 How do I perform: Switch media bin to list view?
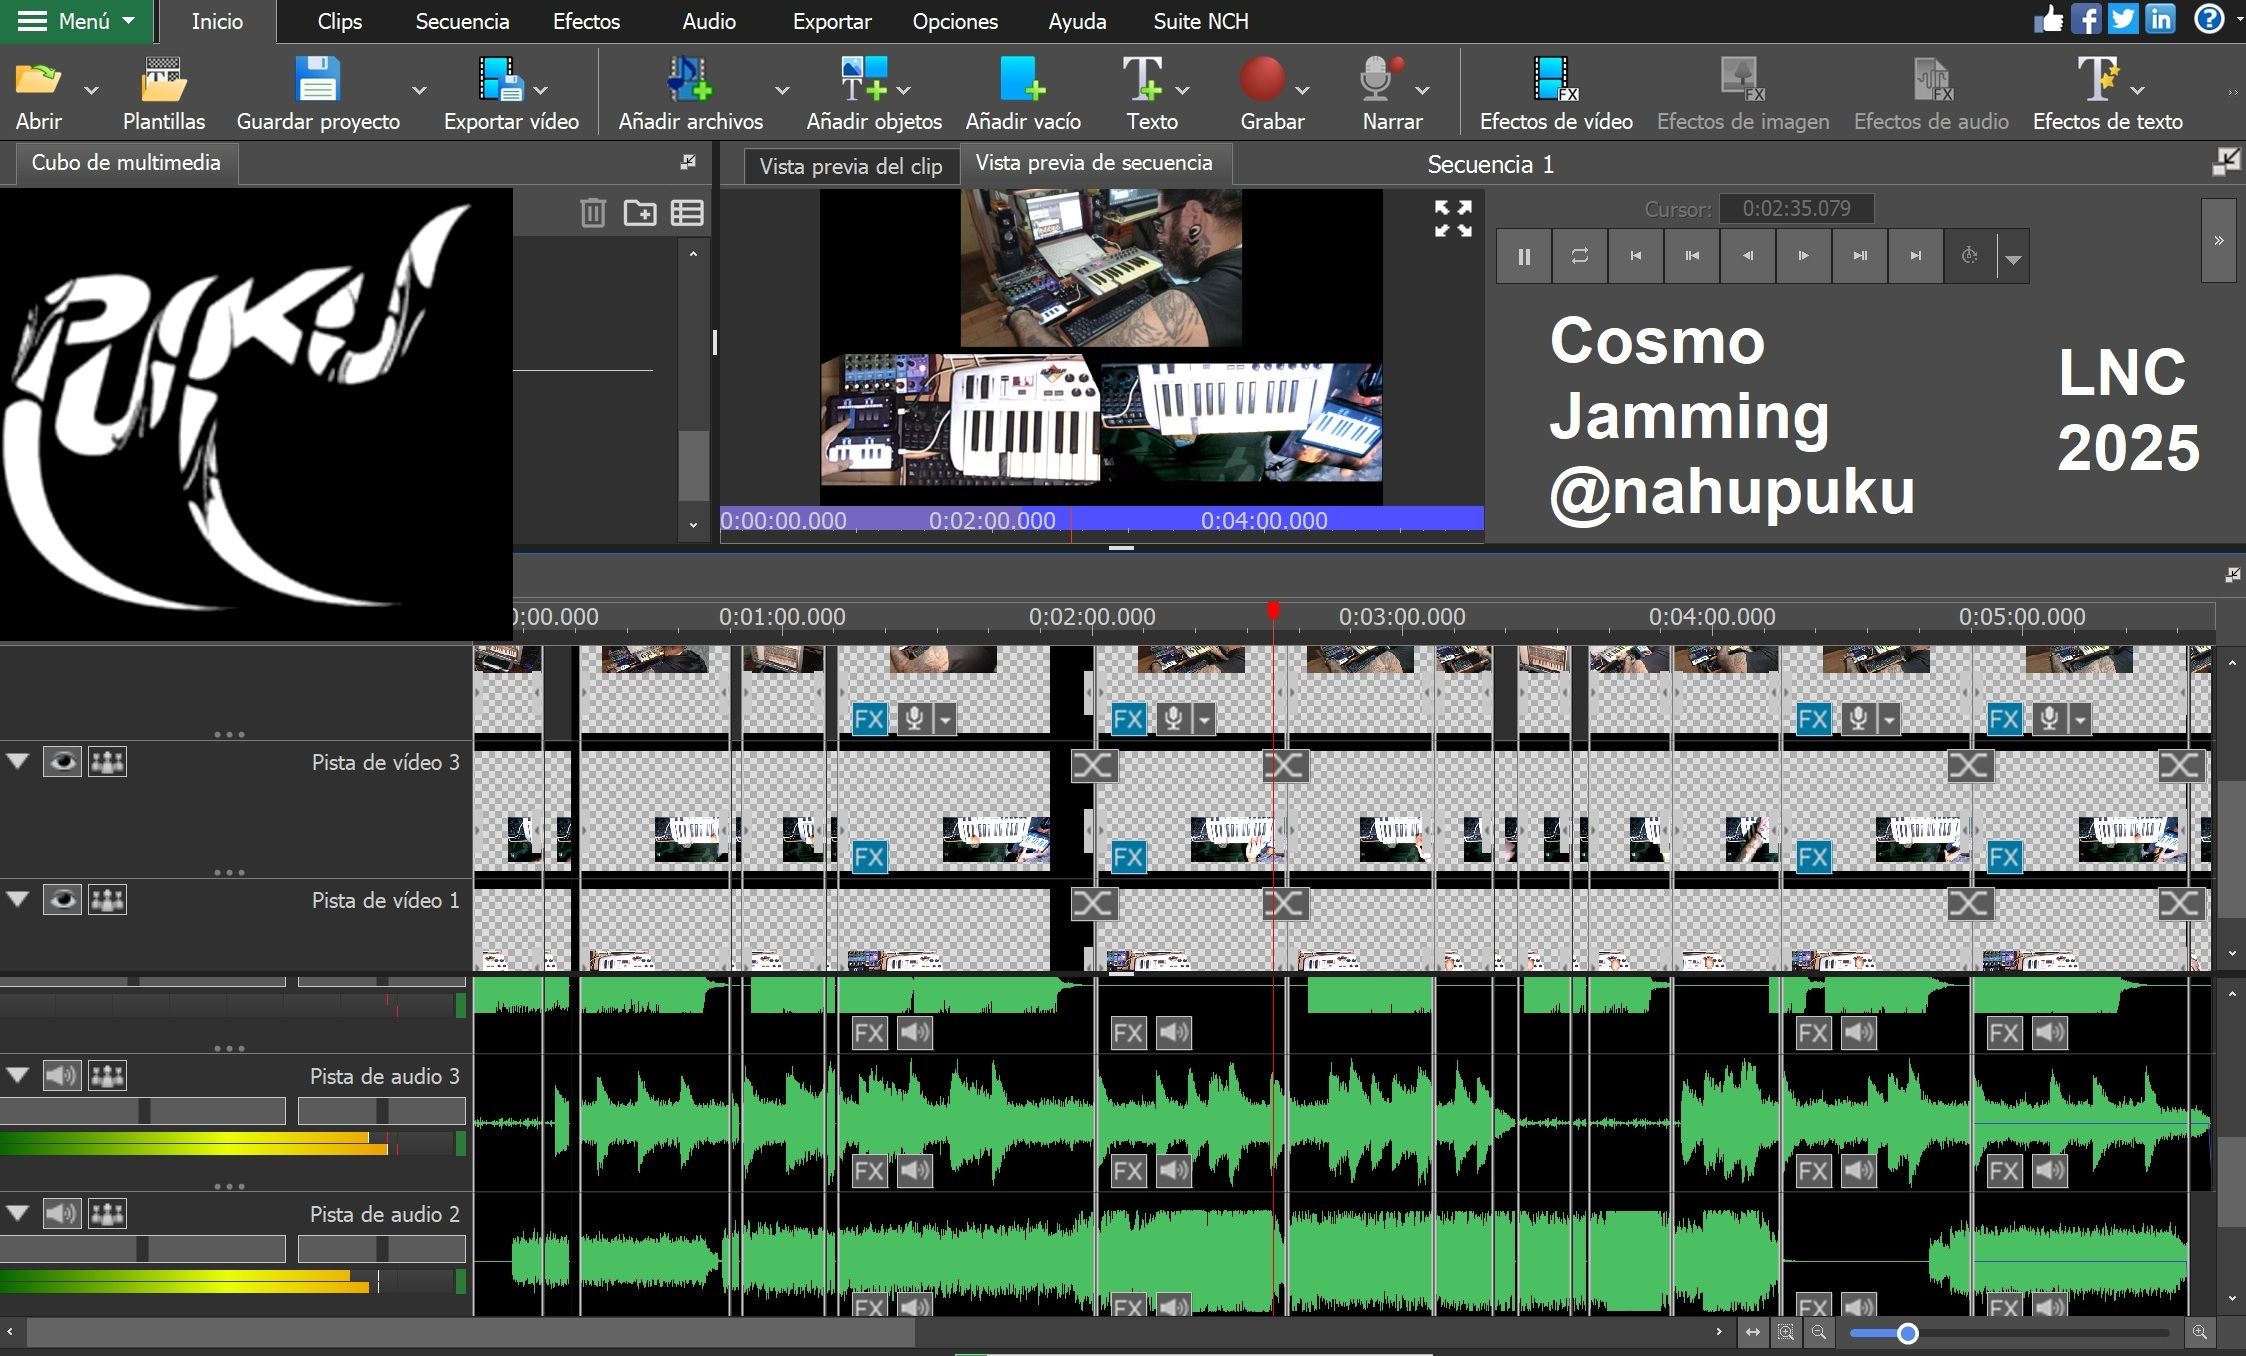[x=687, y=212]
